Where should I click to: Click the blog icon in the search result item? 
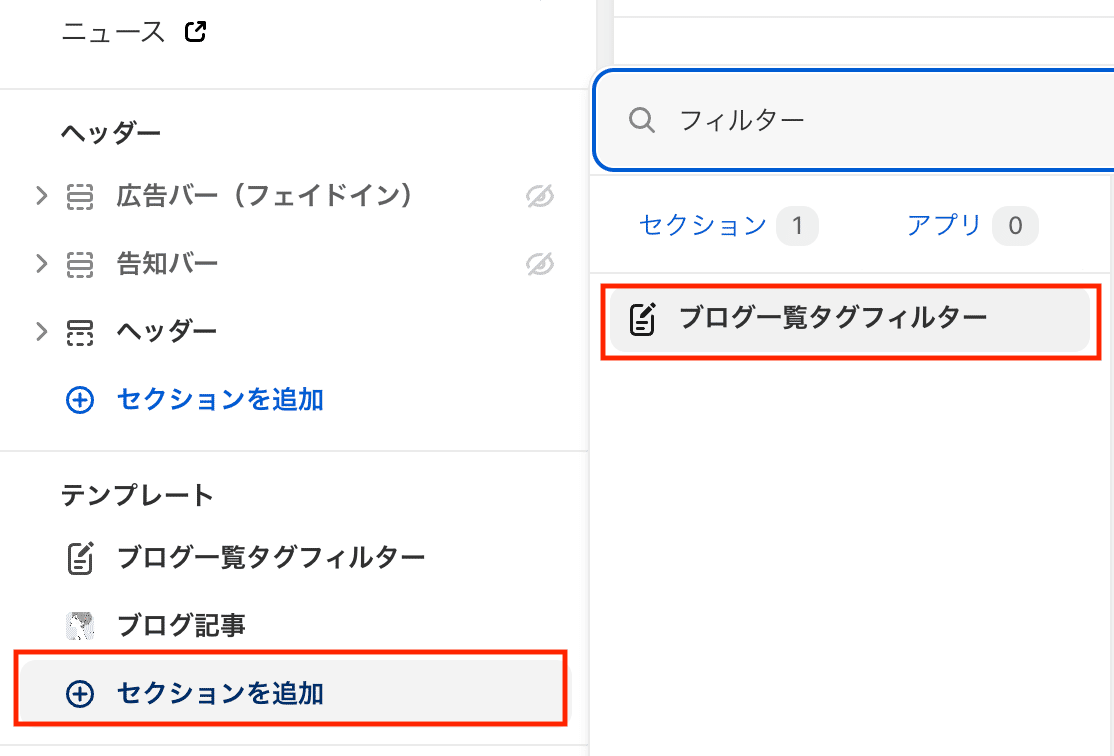[x=643, y=318]
